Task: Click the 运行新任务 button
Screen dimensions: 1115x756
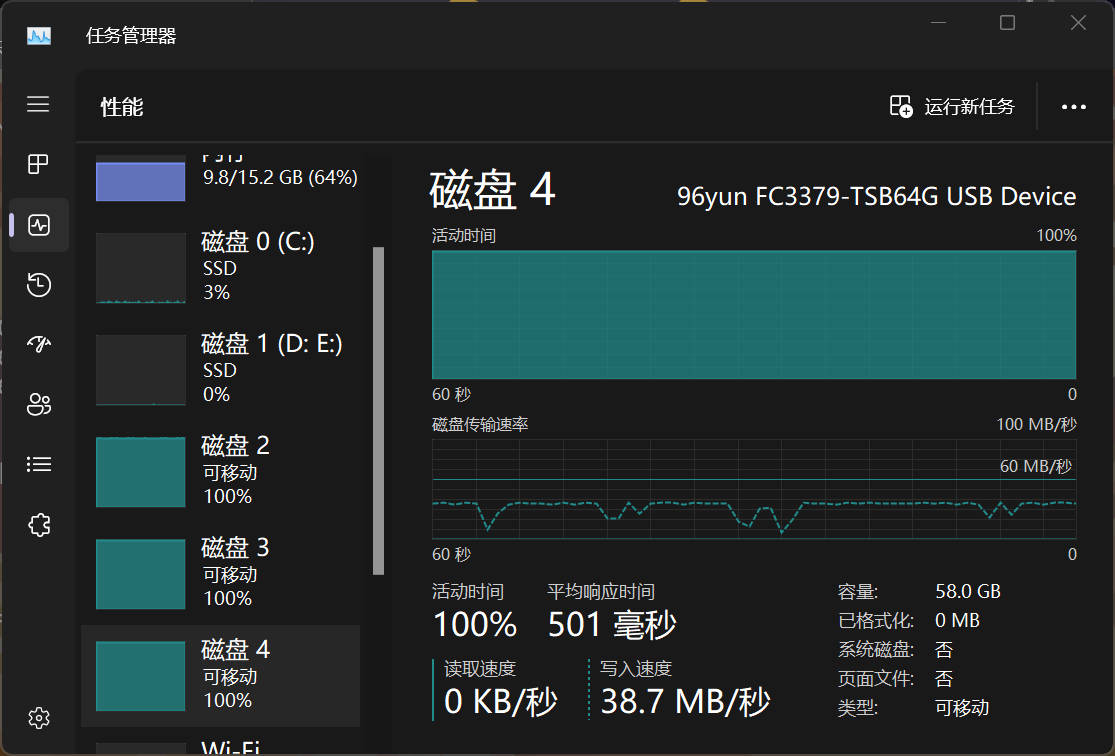Action: 952,107
